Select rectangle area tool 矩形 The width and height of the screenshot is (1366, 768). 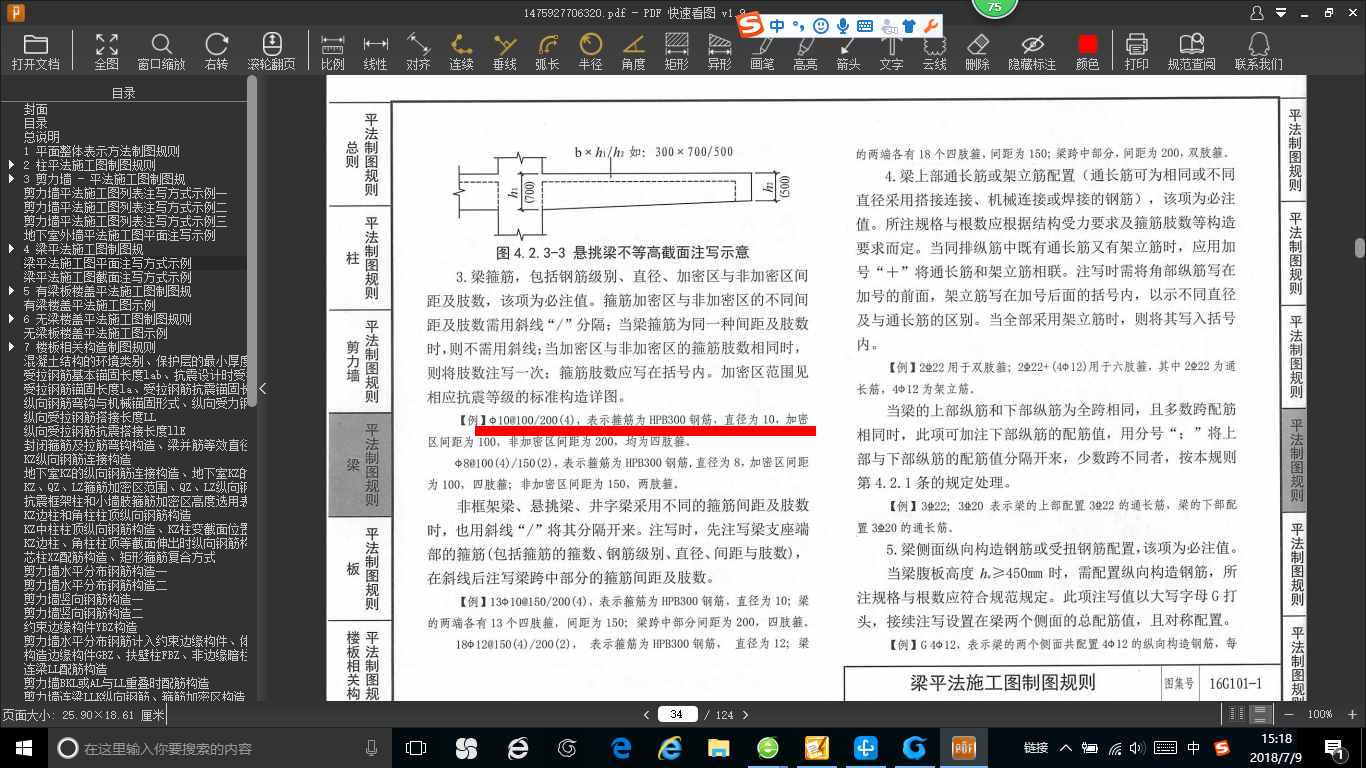(x=676, y=52)
